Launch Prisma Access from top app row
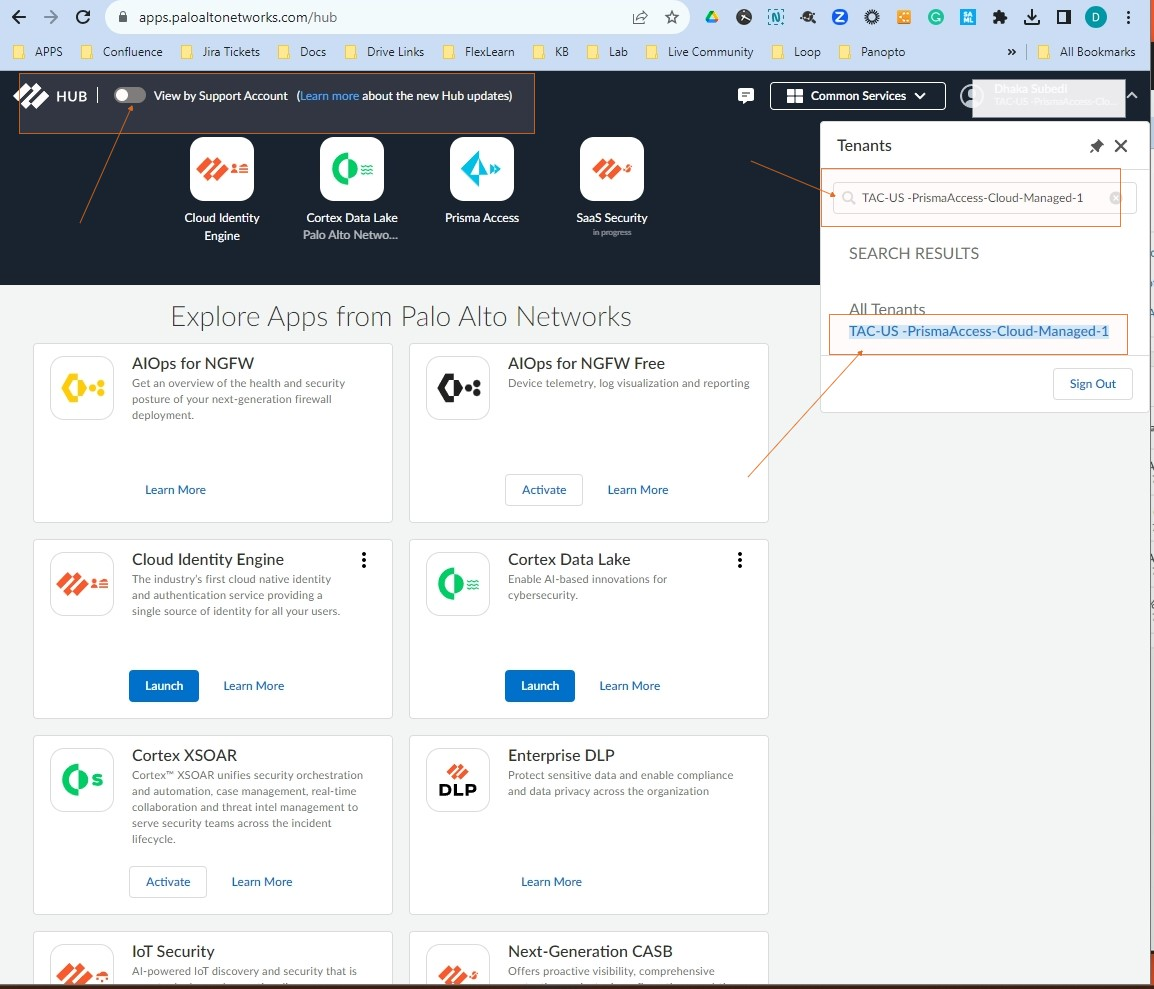 point(482,169)
